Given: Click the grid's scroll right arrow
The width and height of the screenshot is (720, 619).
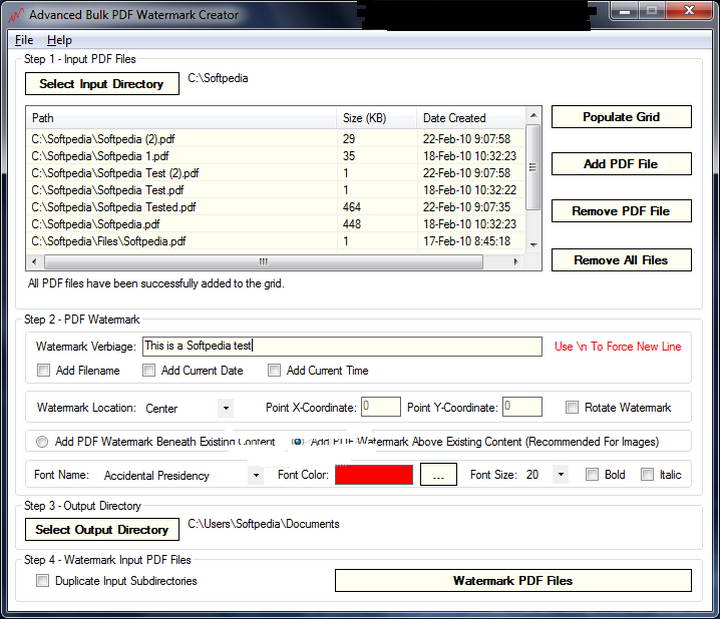Looking at the screenshot, I should [x=516, y=262].
